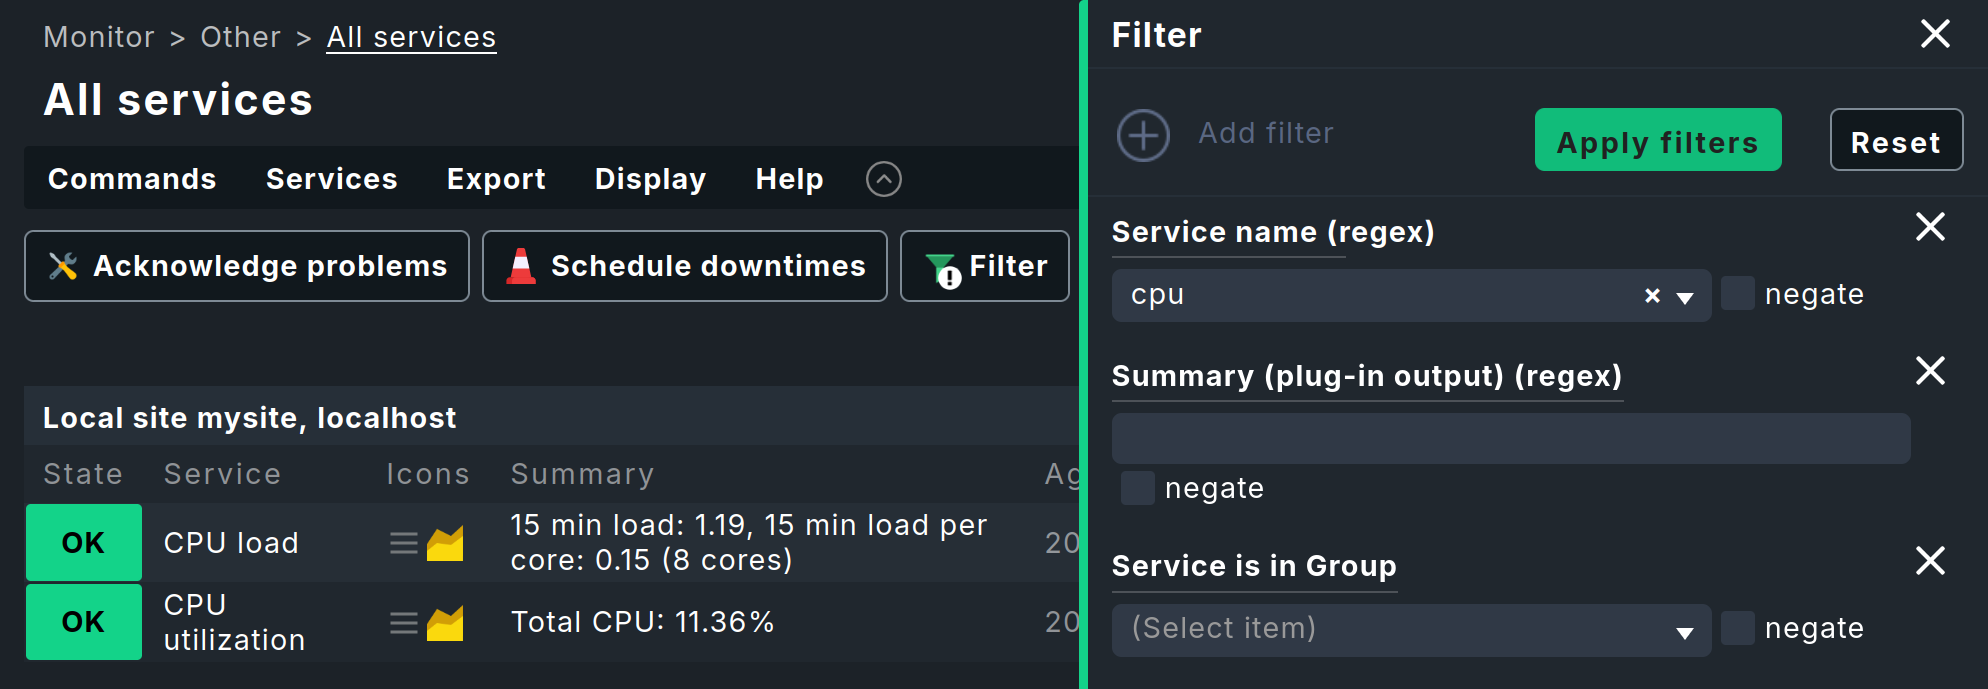Click the Reset filters button

click(x=1895, y=141)
